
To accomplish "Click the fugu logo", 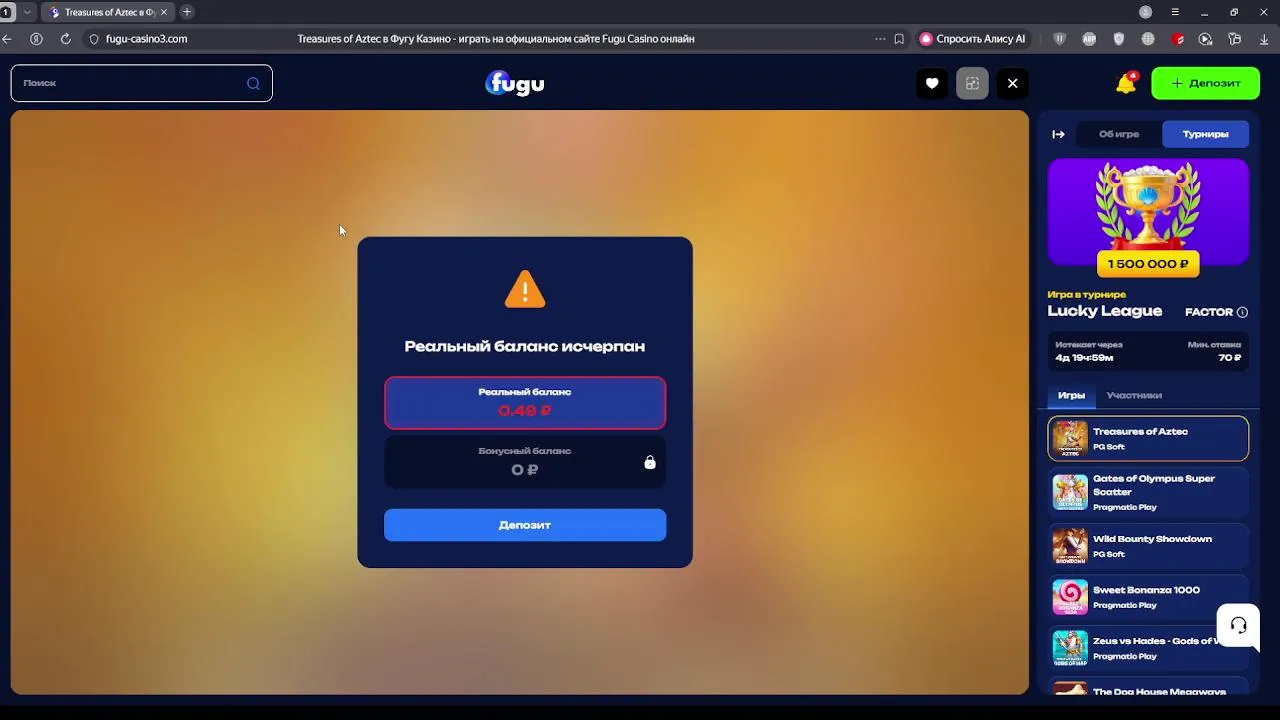I will (x=515, y=83).
